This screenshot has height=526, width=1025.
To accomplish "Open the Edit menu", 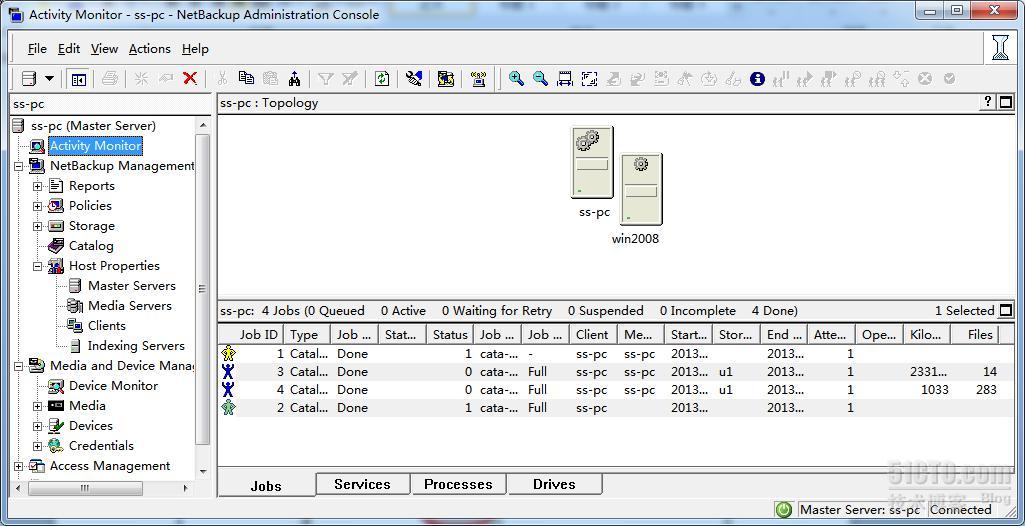I will 69,49.
